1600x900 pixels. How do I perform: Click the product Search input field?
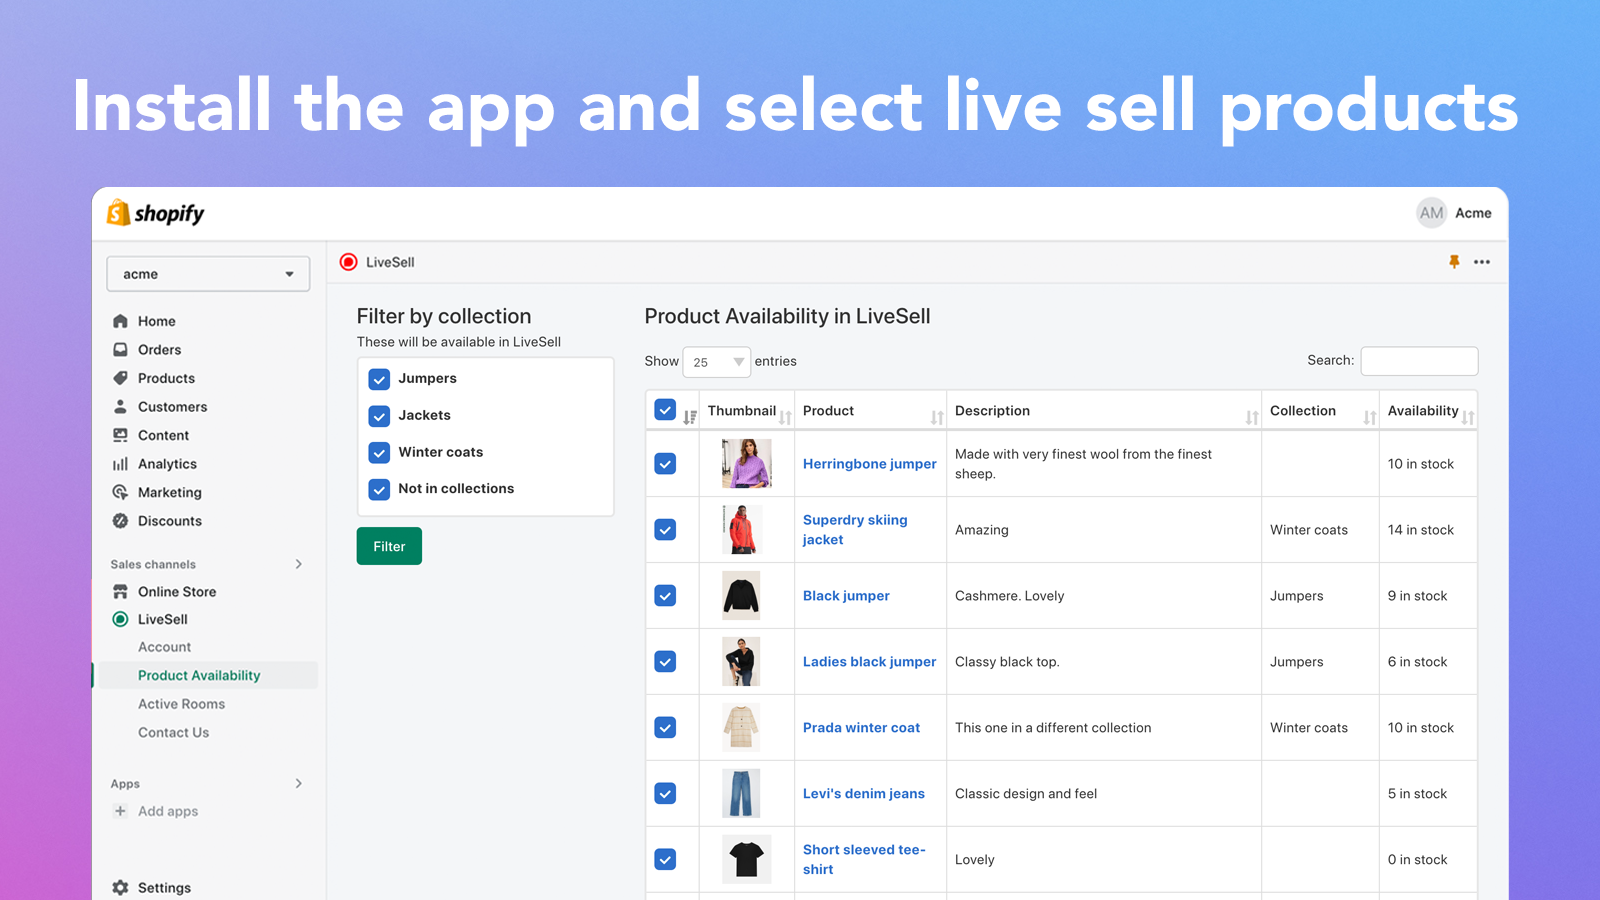click(x=1419, y=361)
